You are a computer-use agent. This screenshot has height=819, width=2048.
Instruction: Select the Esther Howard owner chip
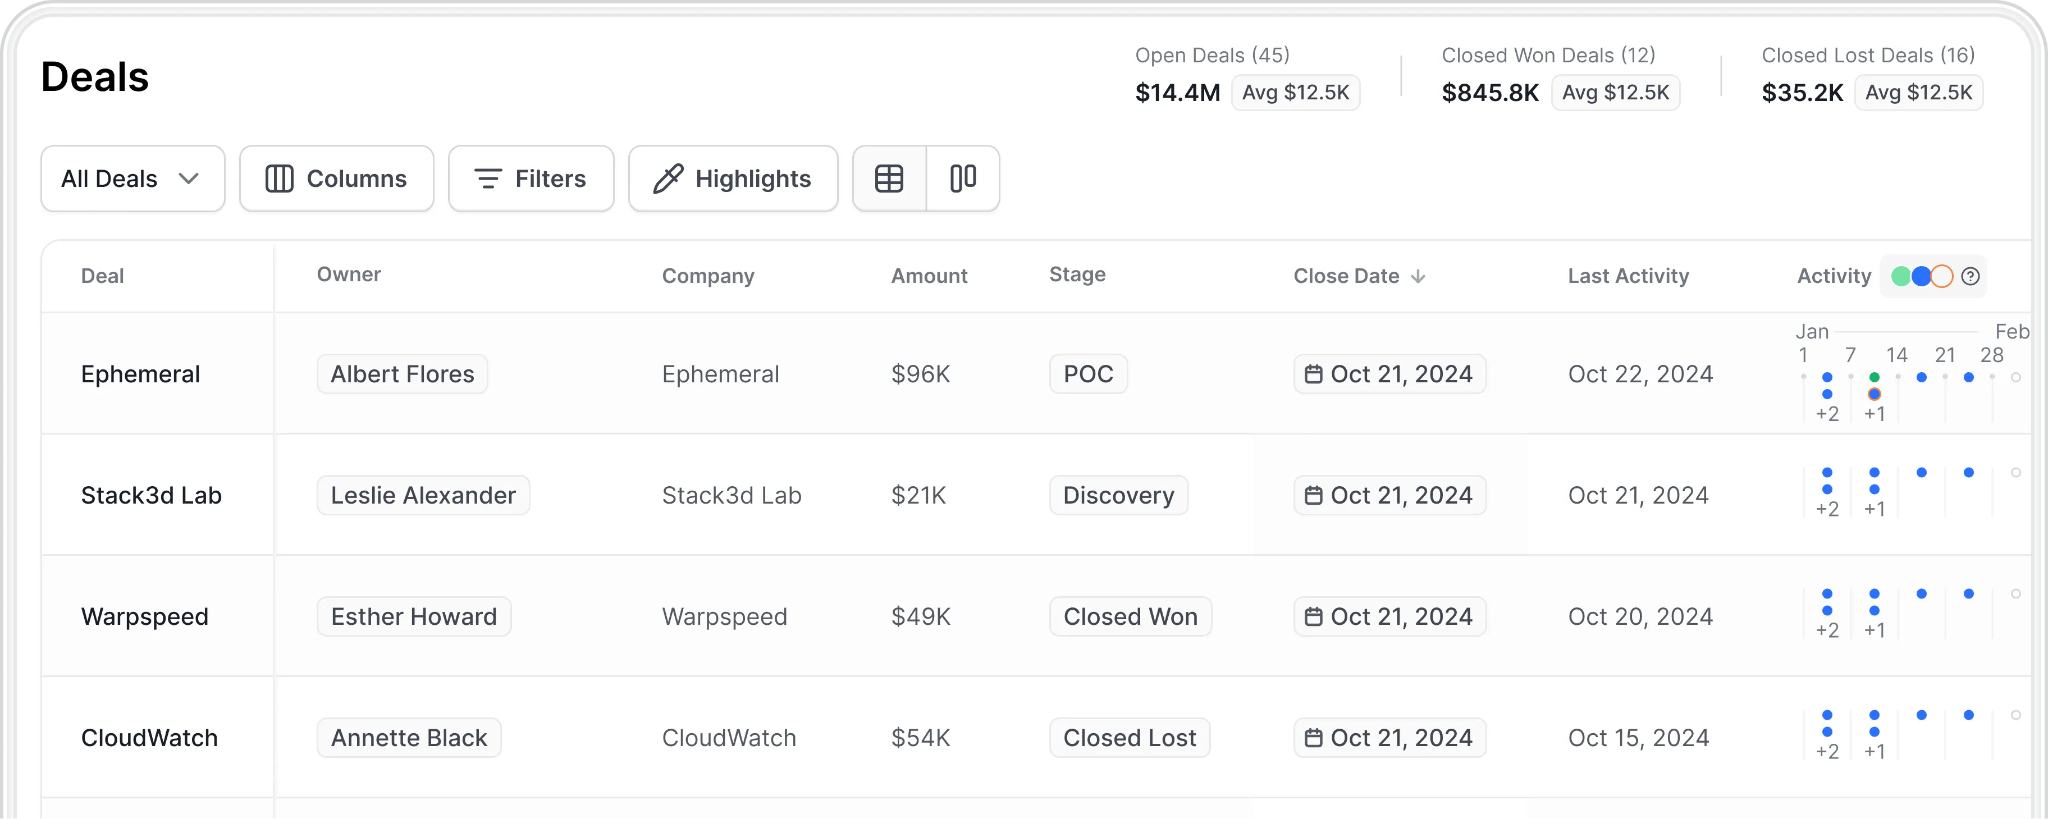coord(414,617)
